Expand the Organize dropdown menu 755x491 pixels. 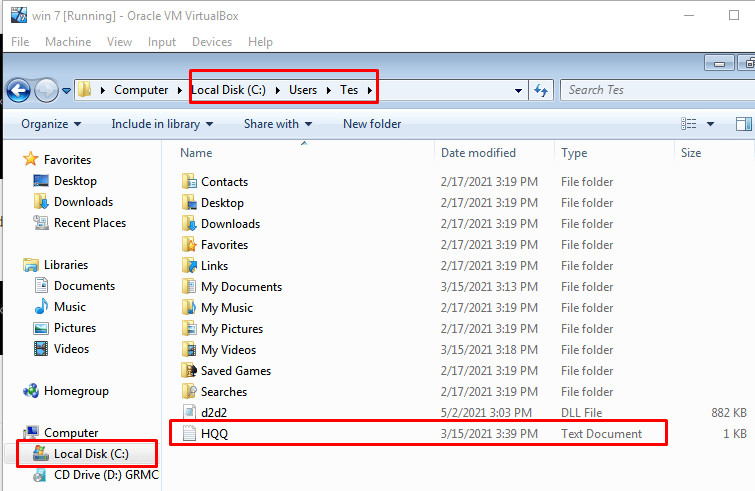52,124
